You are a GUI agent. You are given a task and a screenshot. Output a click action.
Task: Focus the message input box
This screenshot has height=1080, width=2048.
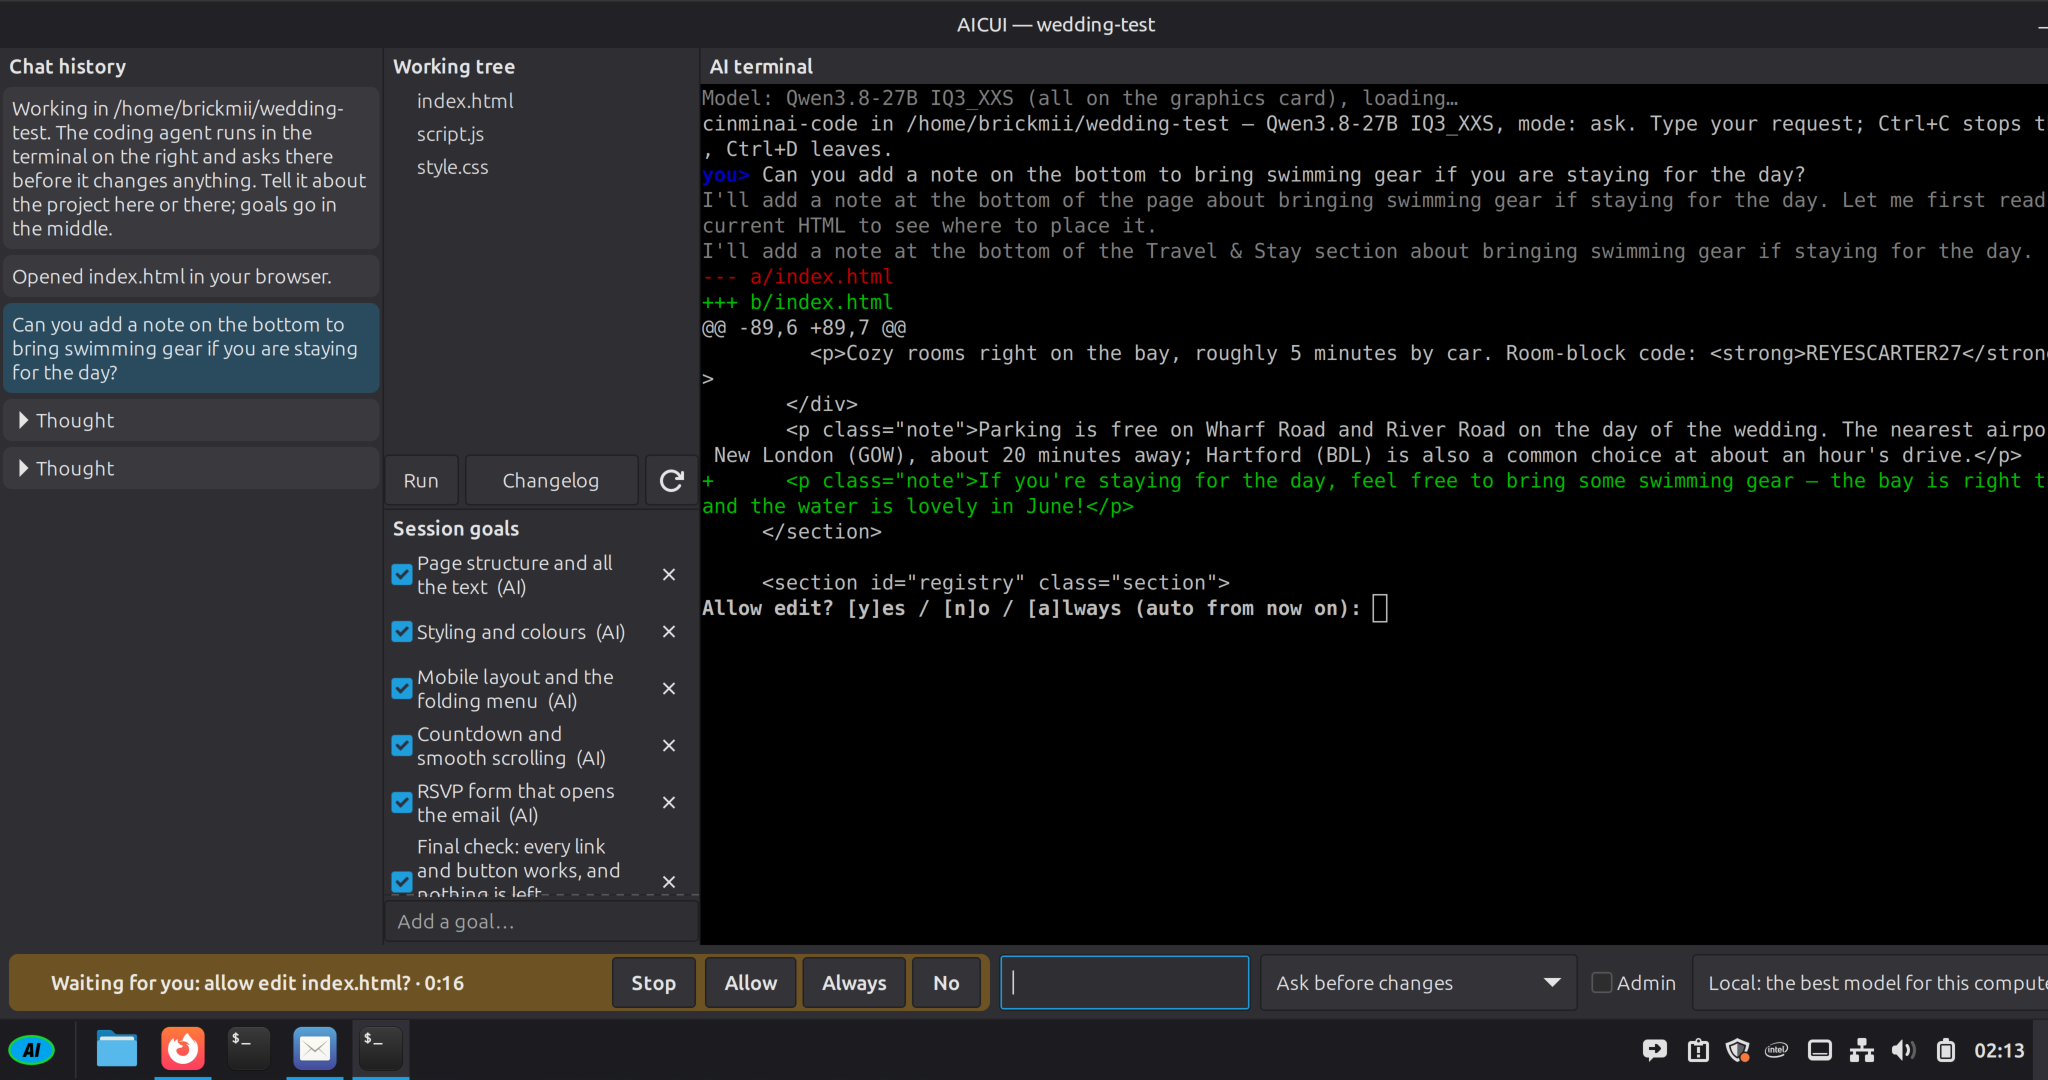pyautogui.click(x=1125, y=983)
